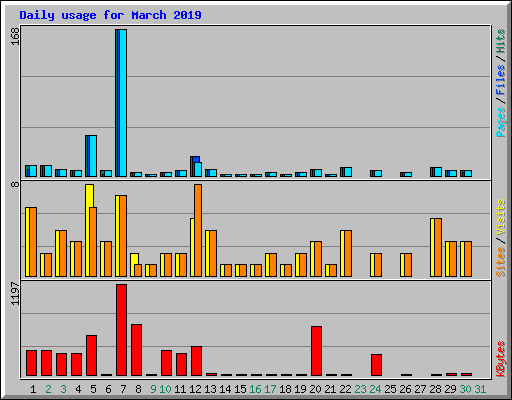Click day 26 on the x-axis
512x400 pixels.
coord(405,389)
